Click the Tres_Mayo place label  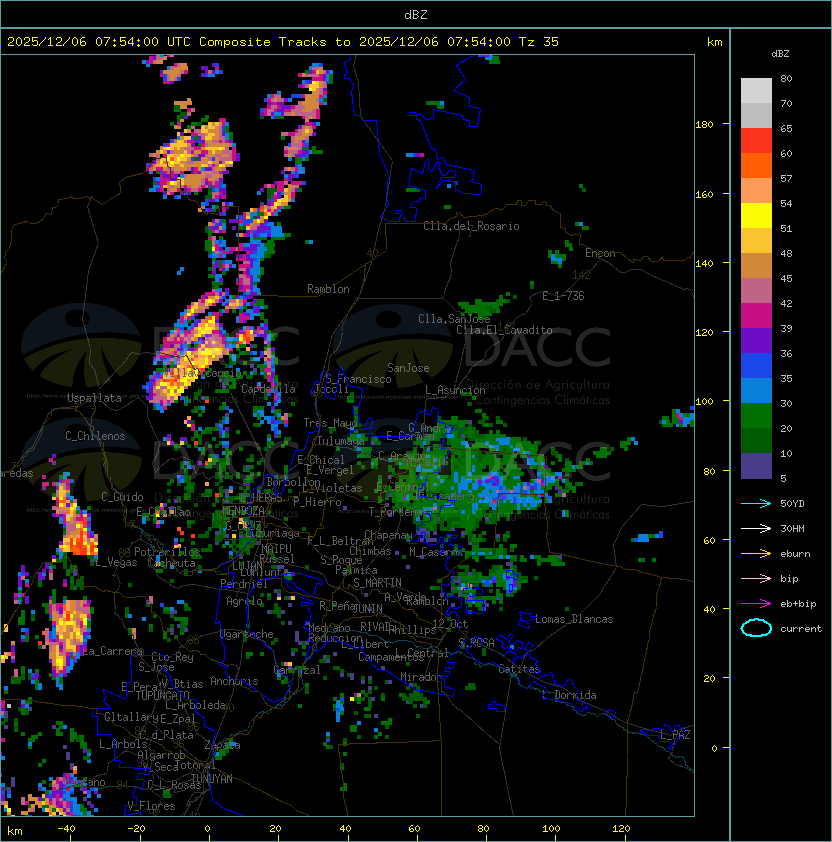click(330, 423)
